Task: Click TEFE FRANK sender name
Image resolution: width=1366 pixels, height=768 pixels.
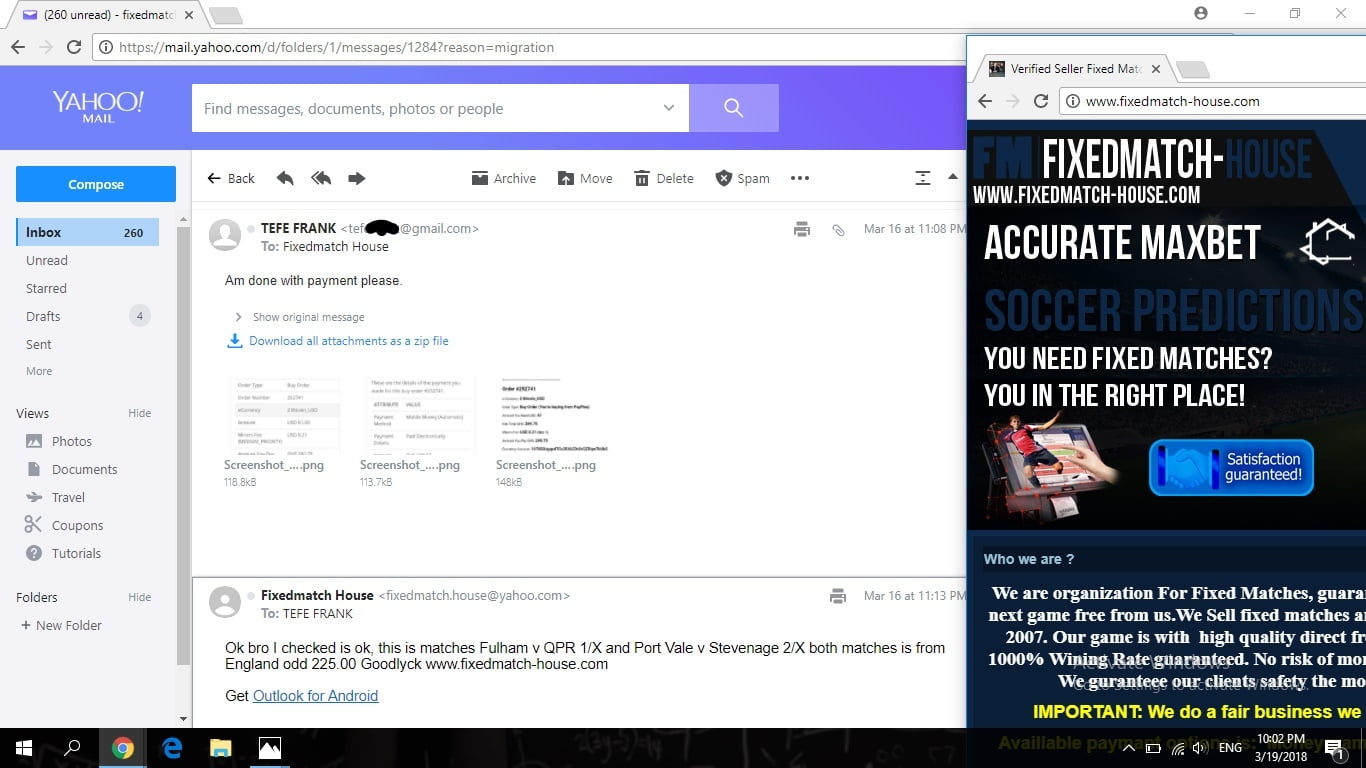Action: pos(299,228)
